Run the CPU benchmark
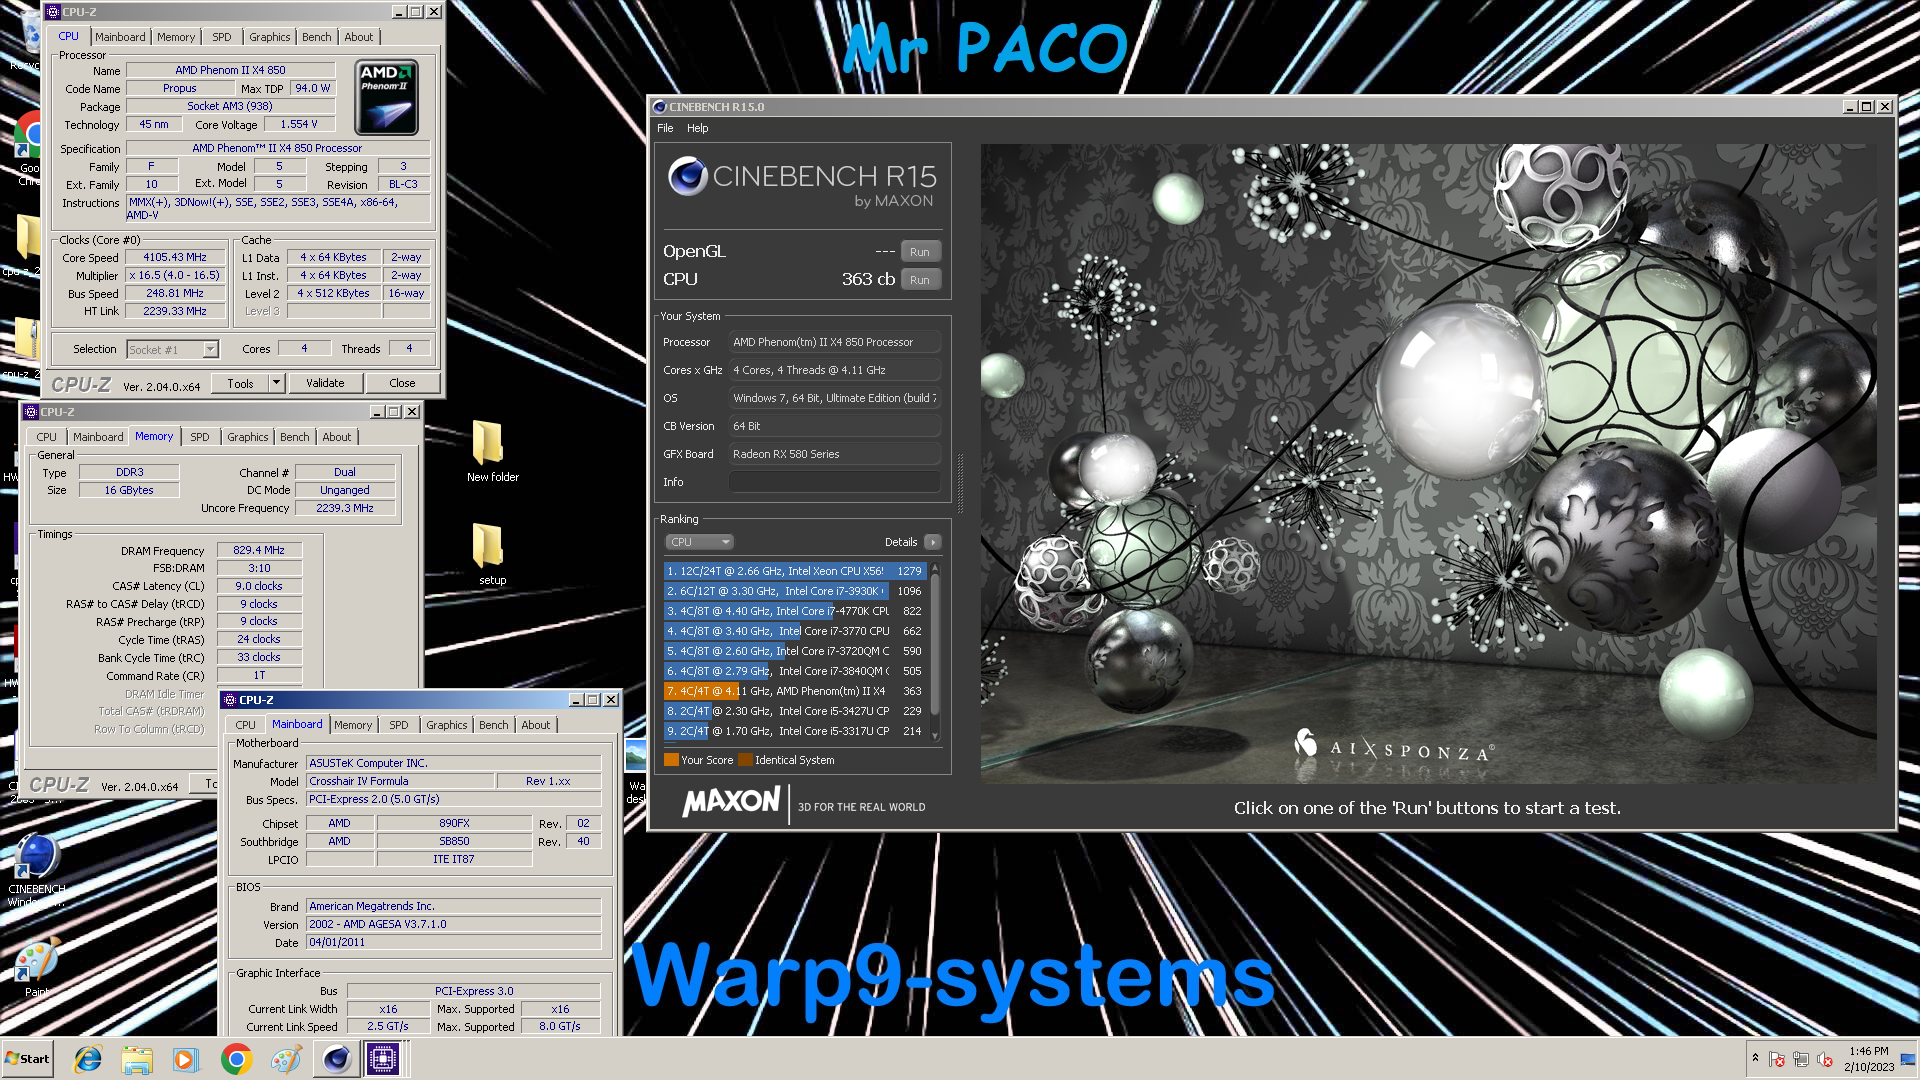Screen dimensions: 1920x1080 coord(920,280)
